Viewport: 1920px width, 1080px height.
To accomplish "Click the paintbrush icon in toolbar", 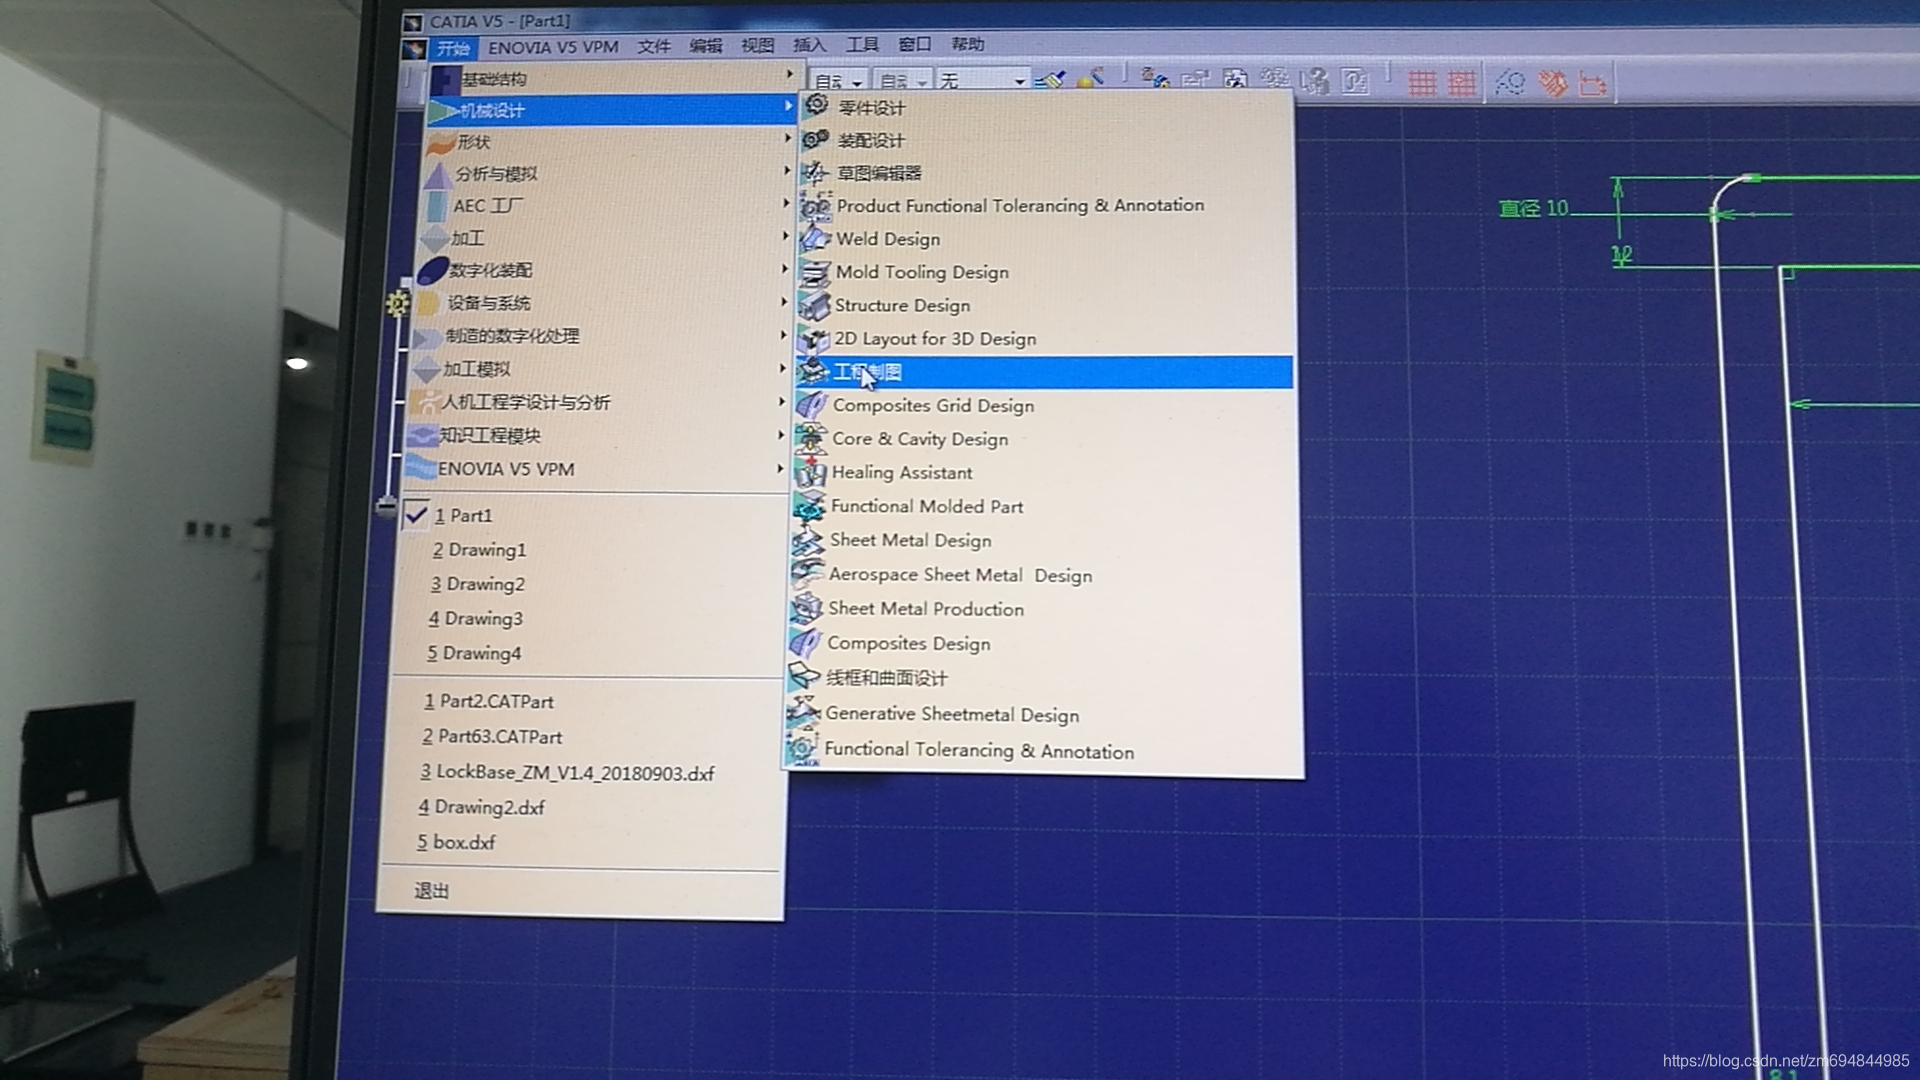I will coord(1050,79).
